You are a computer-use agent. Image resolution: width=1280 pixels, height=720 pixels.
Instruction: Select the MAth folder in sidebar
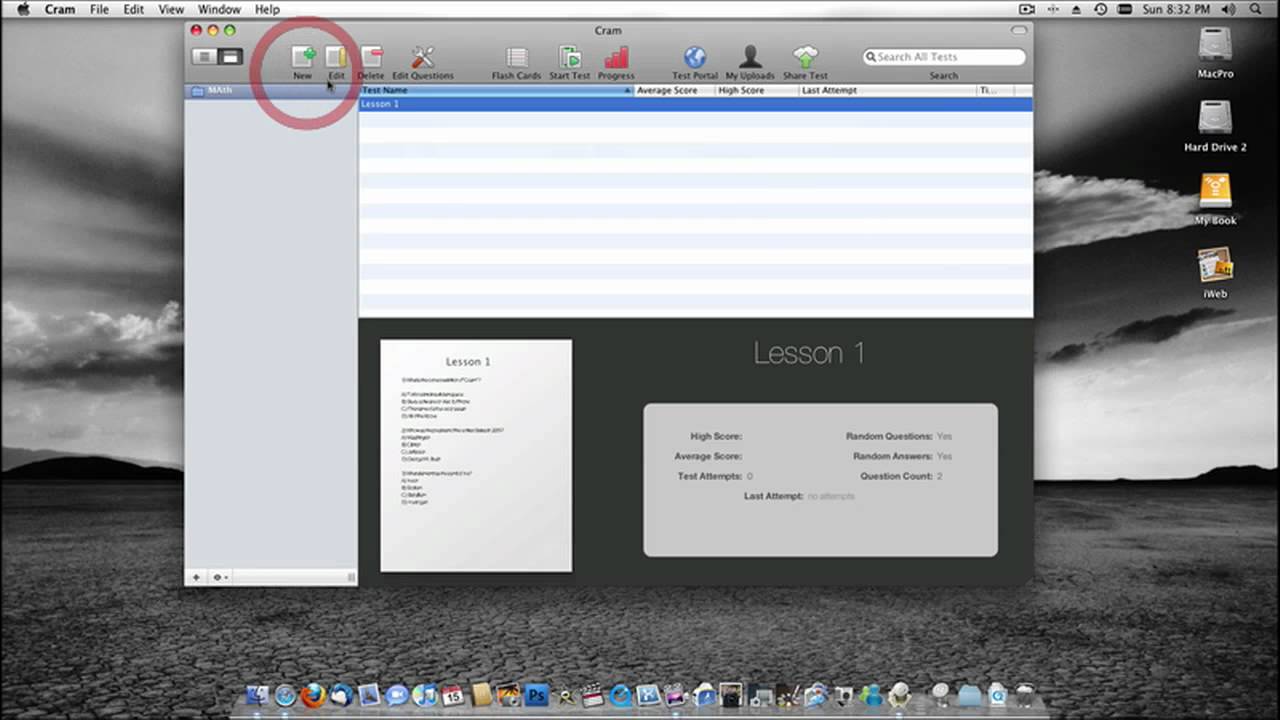(x=271, y=90)
